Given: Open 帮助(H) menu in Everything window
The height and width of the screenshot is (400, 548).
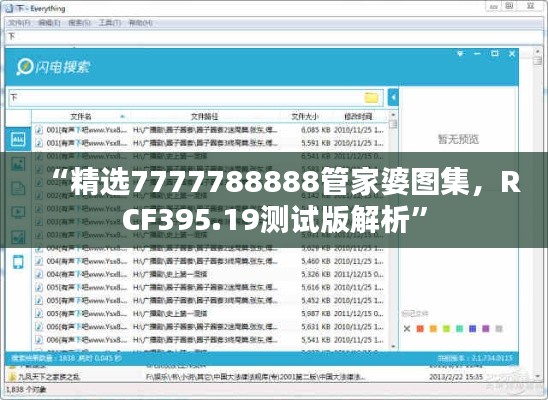Looking at the screenshot, I should pyautogui.click(x=140, y=23).
